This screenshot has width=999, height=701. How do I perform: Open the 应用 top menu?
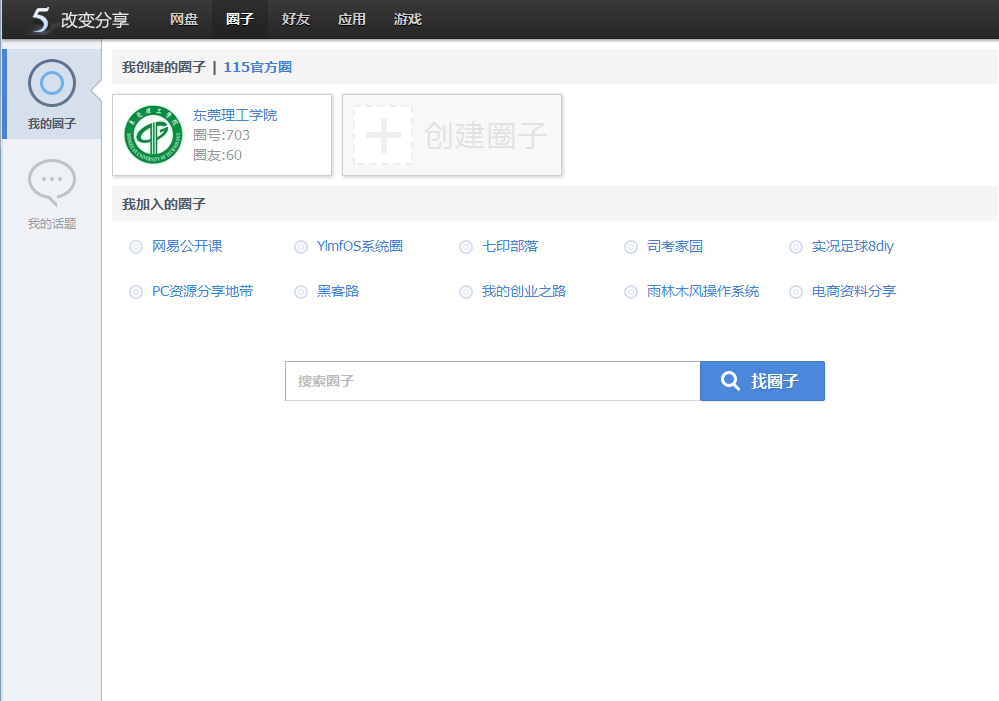point(352,19)
